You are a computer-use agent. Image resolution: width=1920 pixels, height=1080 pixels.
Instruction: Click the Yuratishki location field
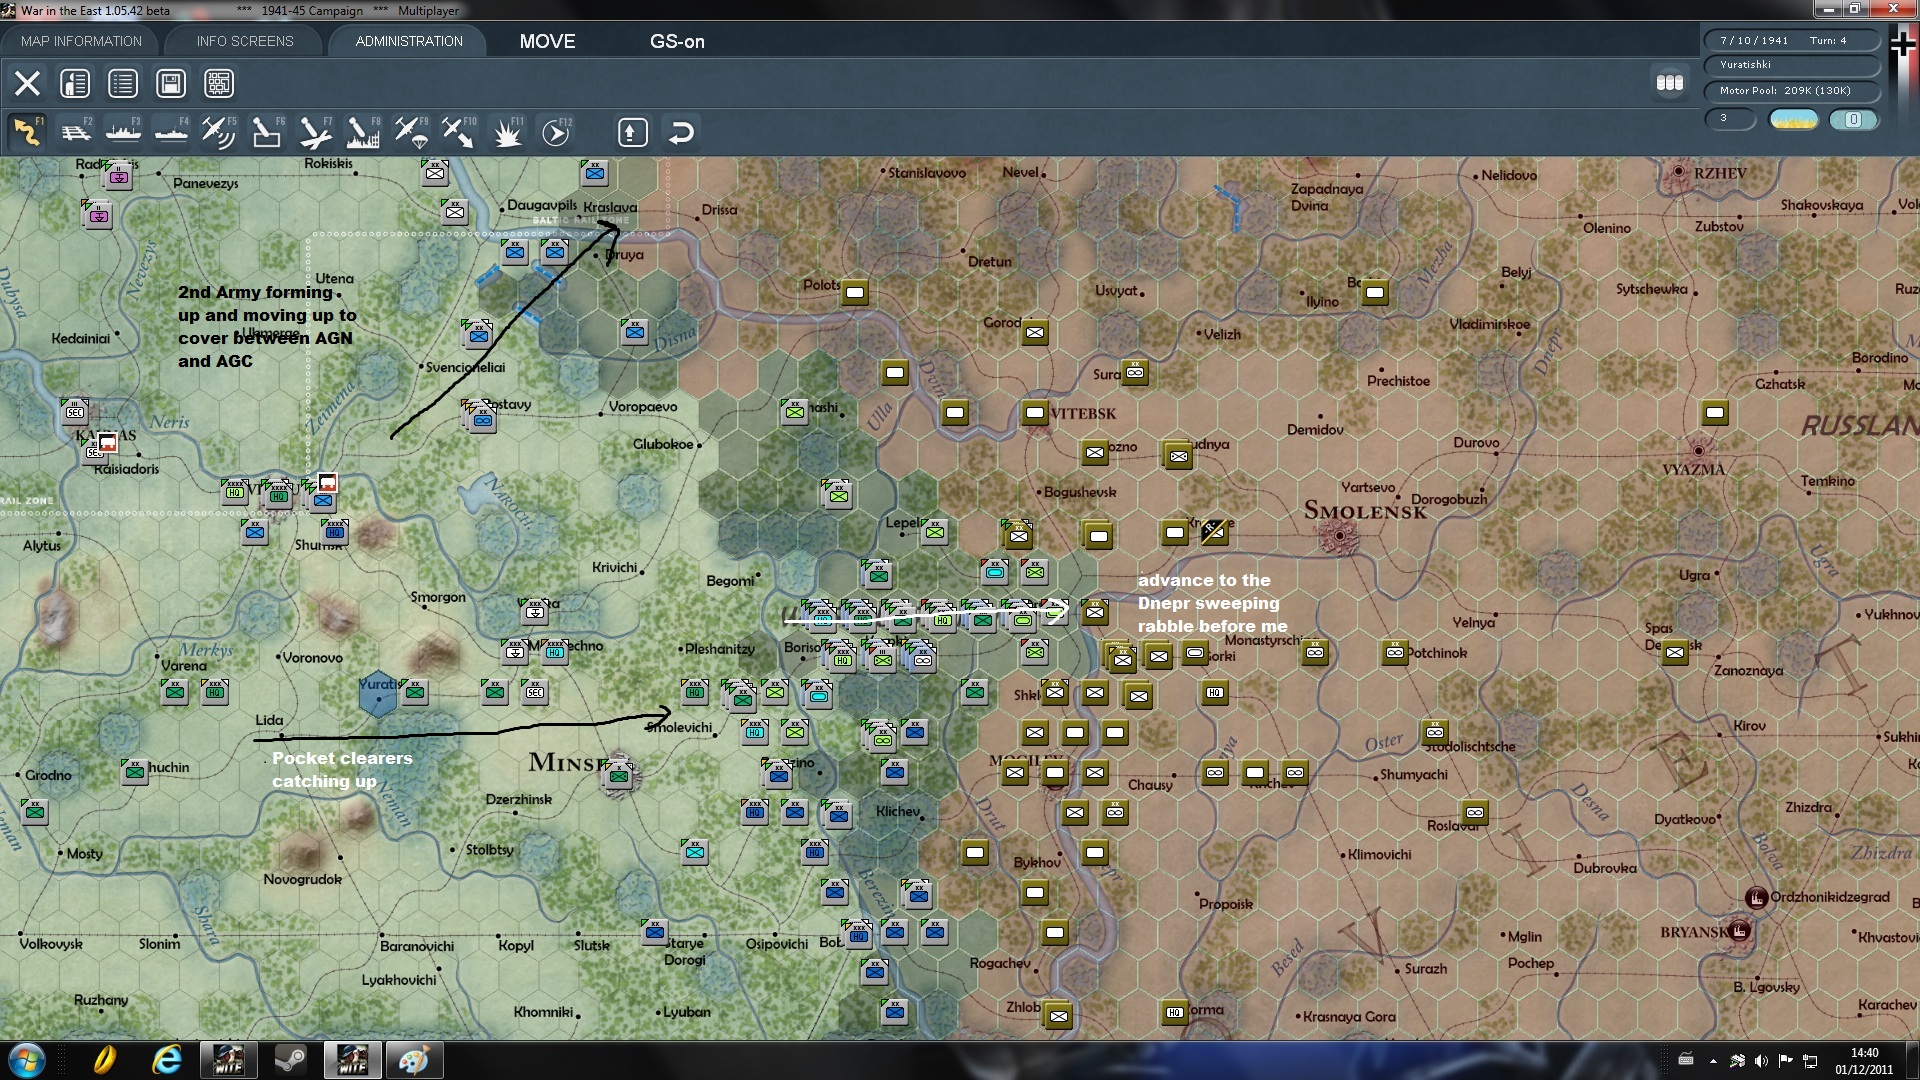(x=1791, y=65)
